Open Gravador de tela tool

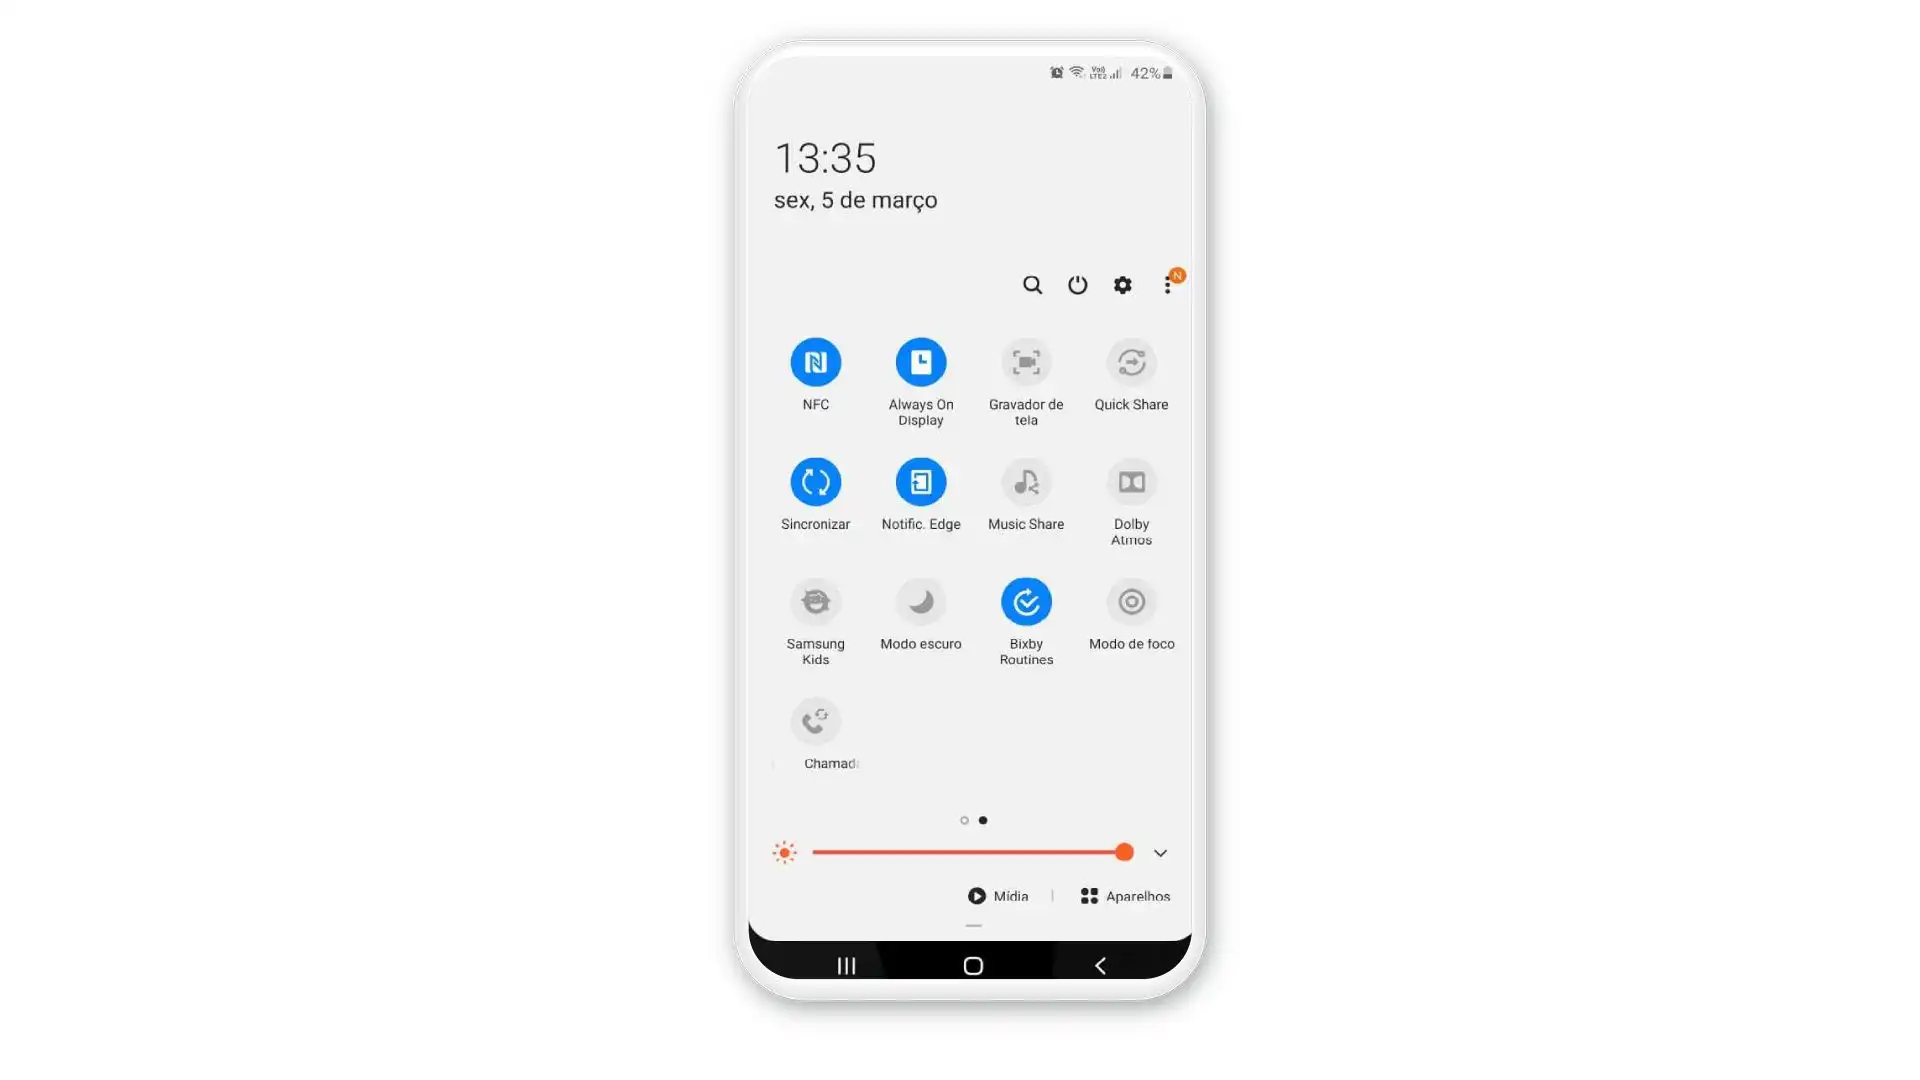pyautogui.click(x=1026, y=361)
